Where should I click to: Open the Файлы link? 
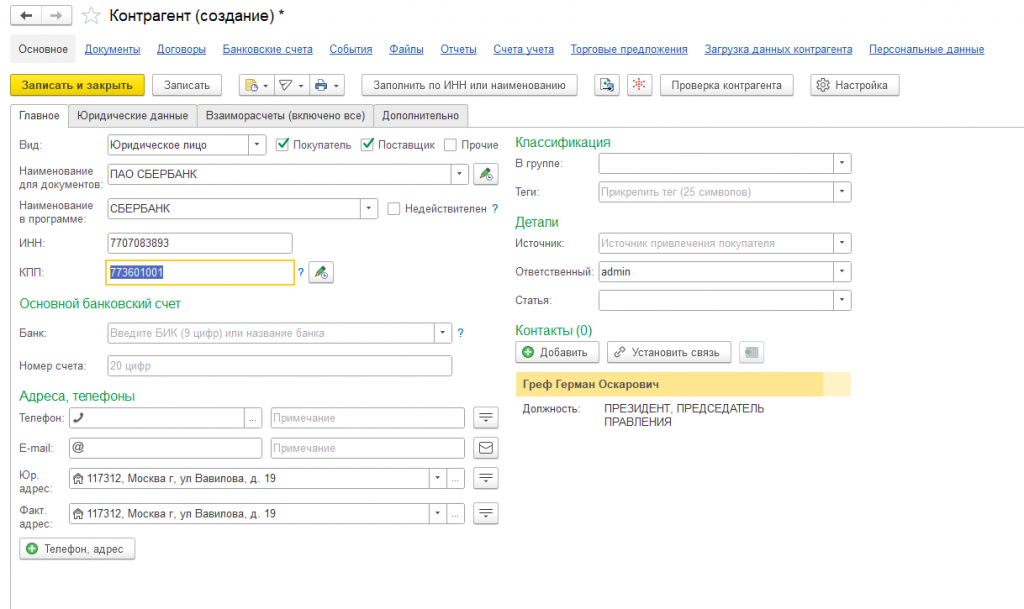[406, 50]
